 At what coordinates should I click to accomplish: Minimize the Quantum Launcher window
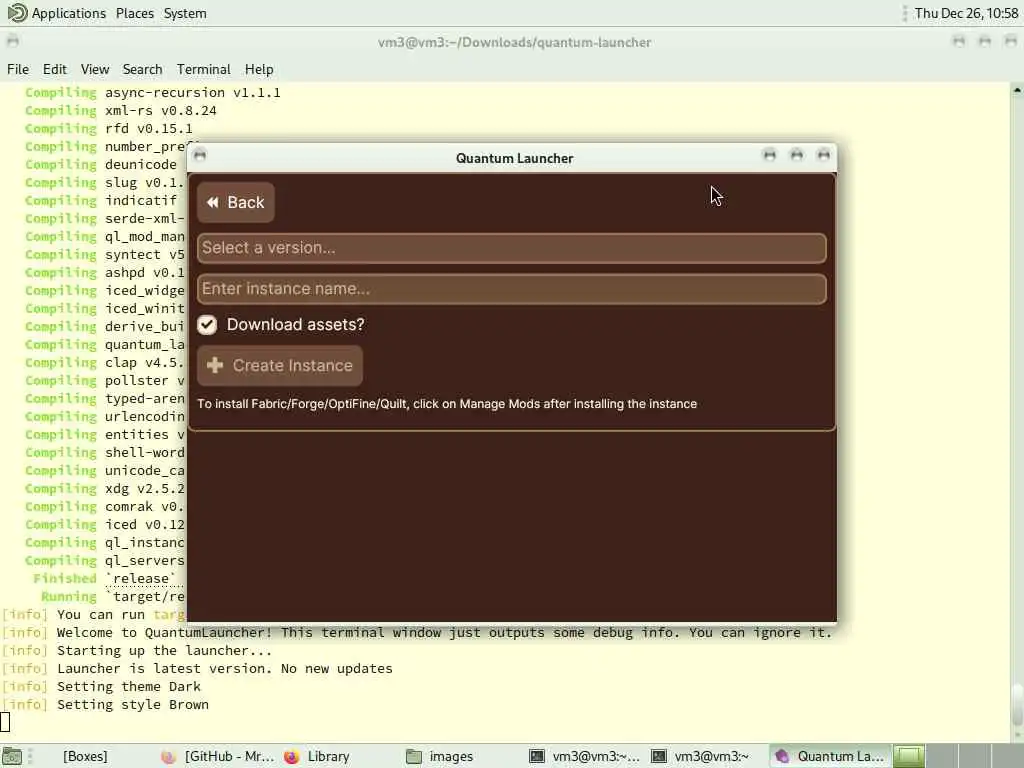click(770, 155)
